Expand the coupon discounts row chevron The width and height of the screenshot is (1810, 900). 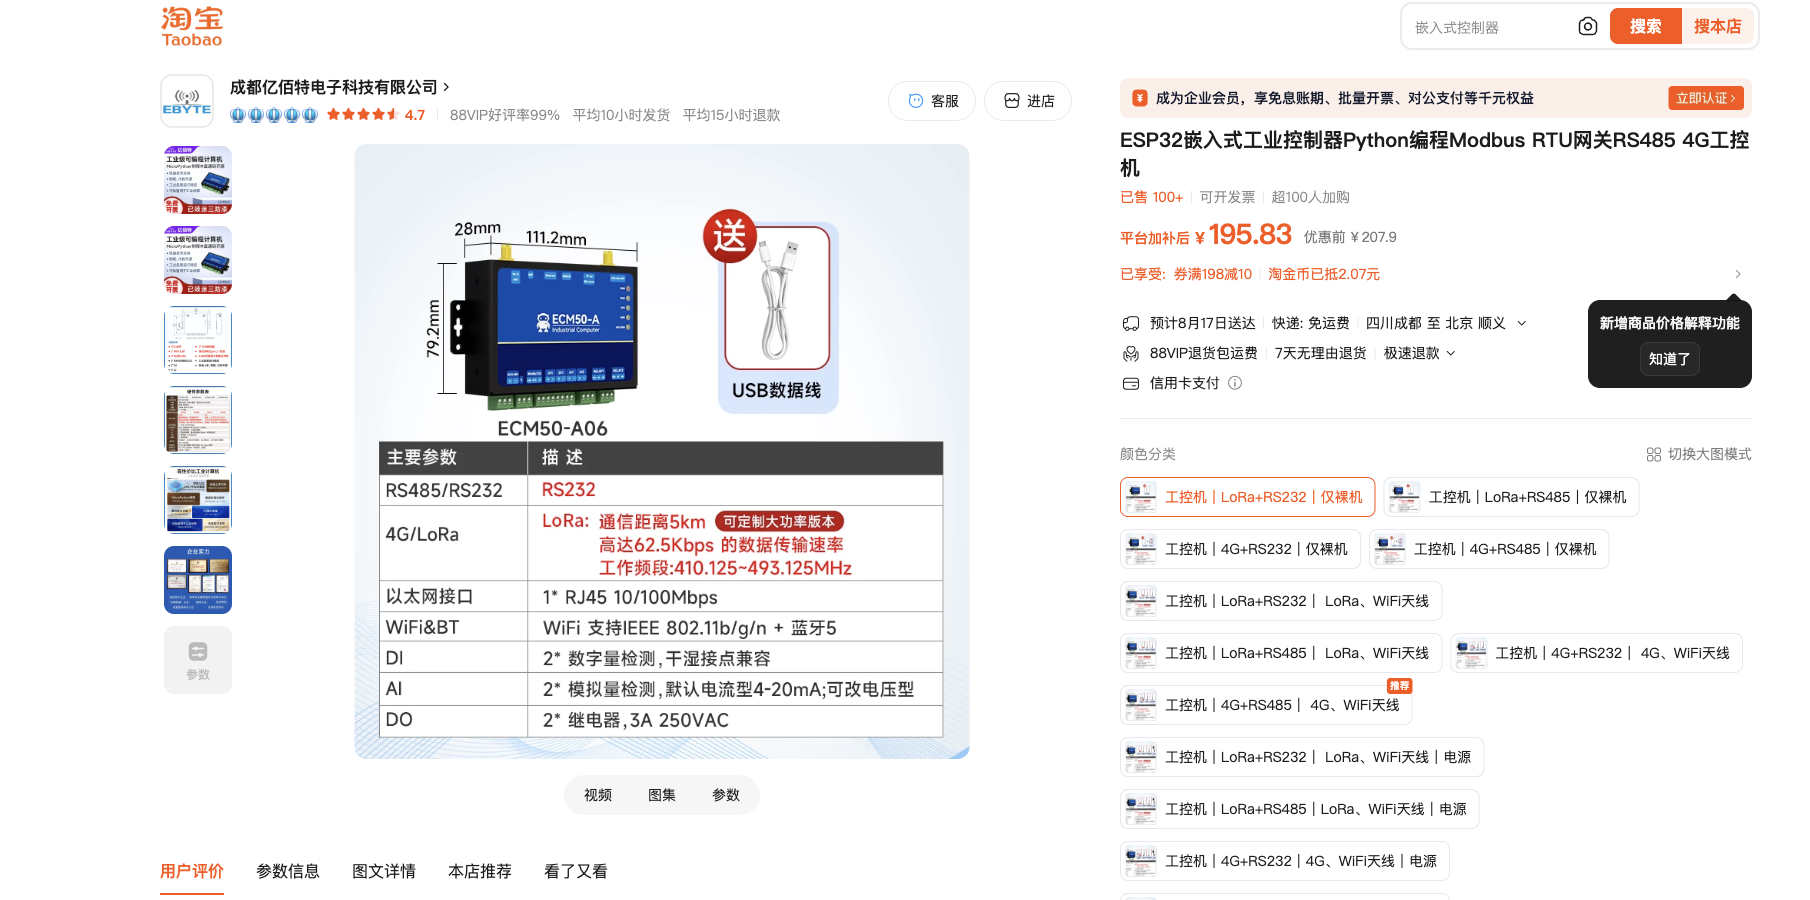[x=1738, y=274]
